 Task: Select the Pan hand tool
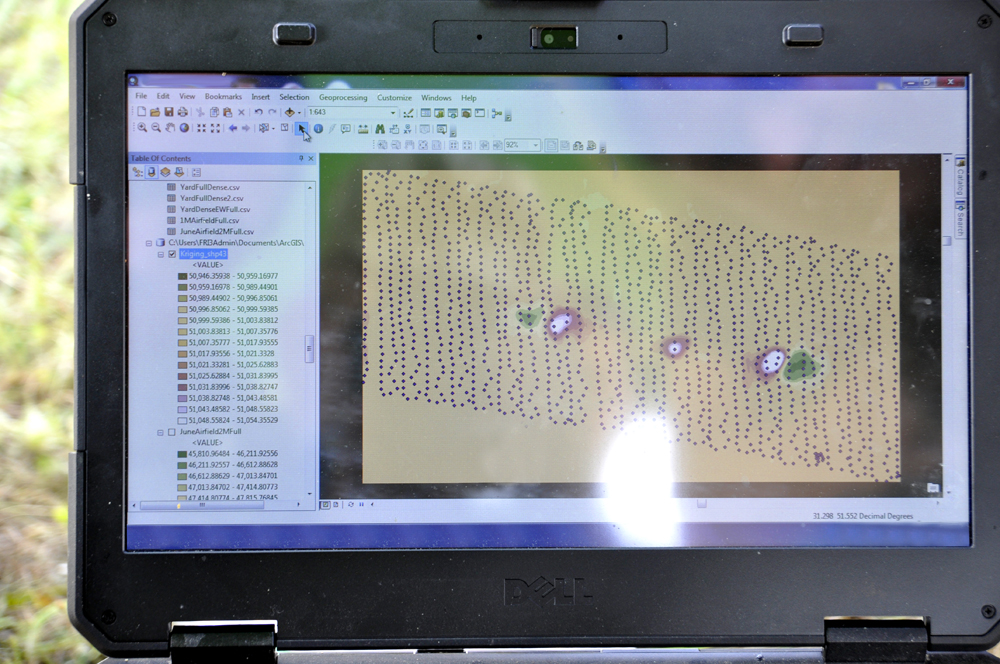170,128
